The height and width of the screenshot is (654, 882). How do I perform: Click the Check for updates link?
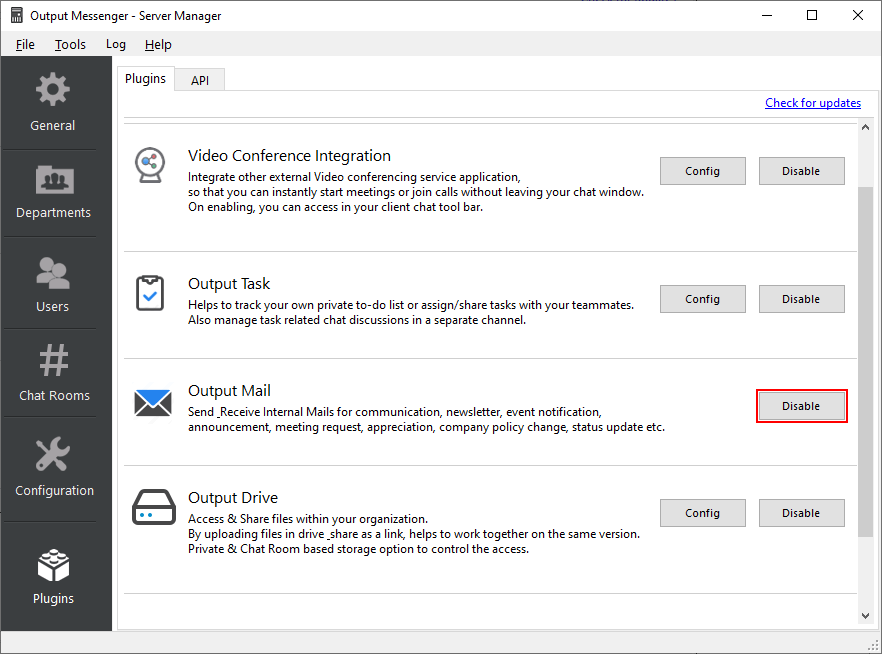click(x=813, y=103)
